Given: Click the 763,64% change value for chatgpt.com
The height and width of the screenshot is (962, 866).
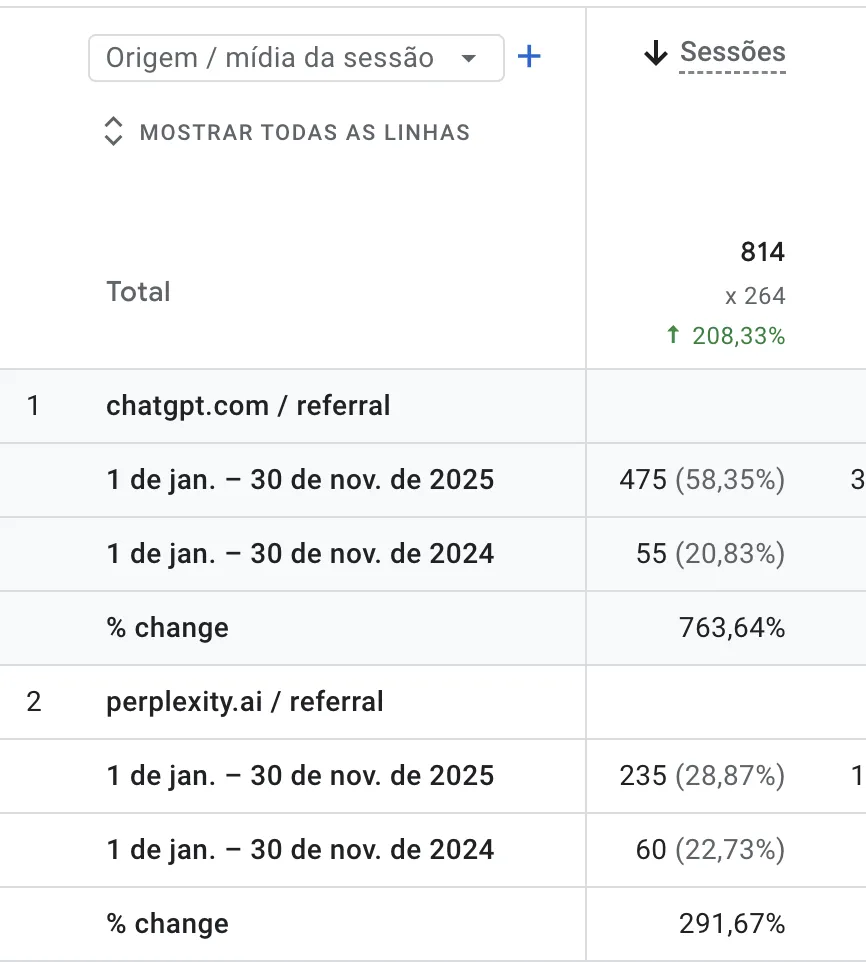Looking at the screenshot, I should 725,627.
